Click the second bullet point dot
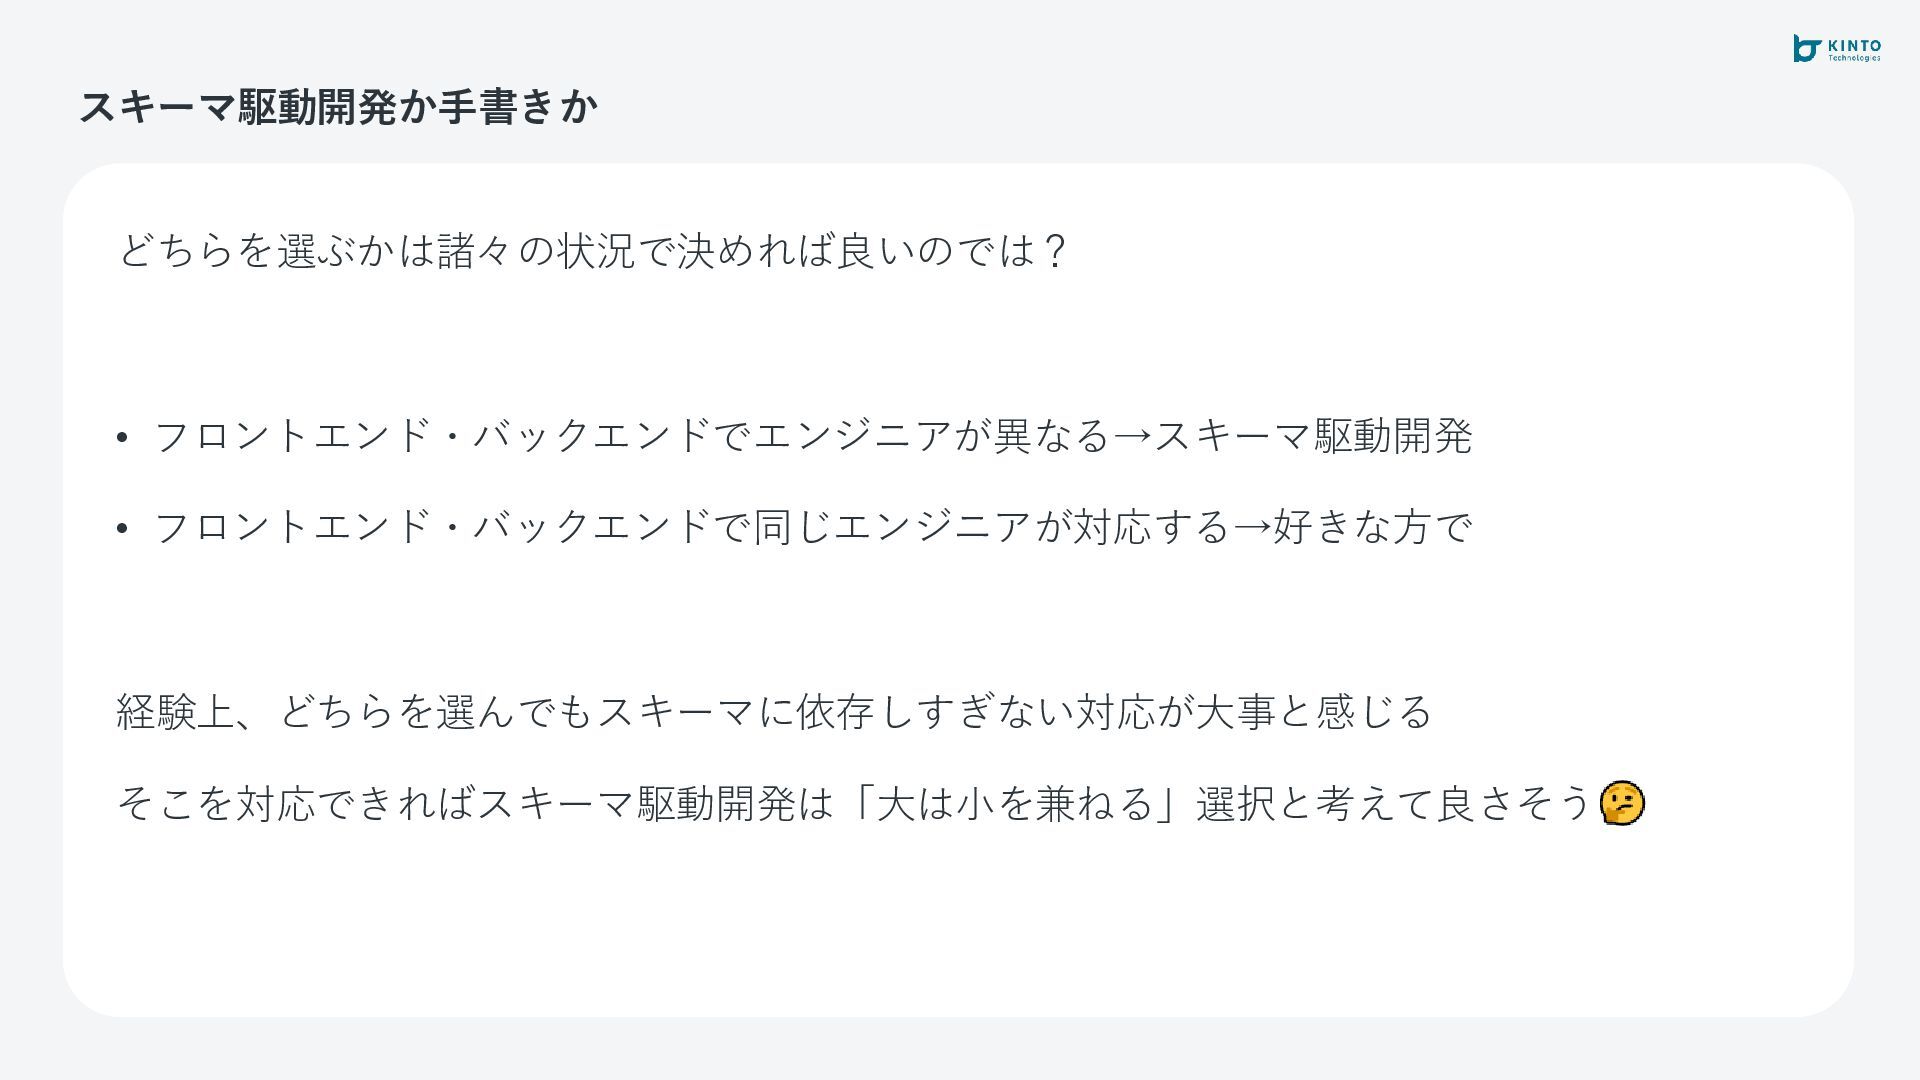Image resolution: width=1920 pixels, height=1080 pixels. (x=122, y=528)
